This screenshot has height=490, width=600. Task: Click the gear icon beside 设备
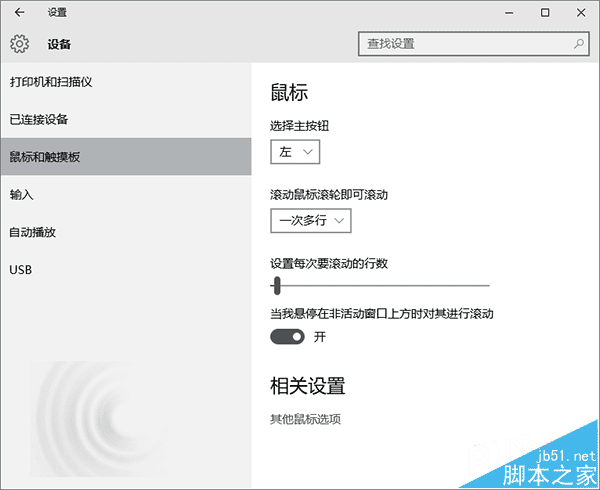point(20,44)
